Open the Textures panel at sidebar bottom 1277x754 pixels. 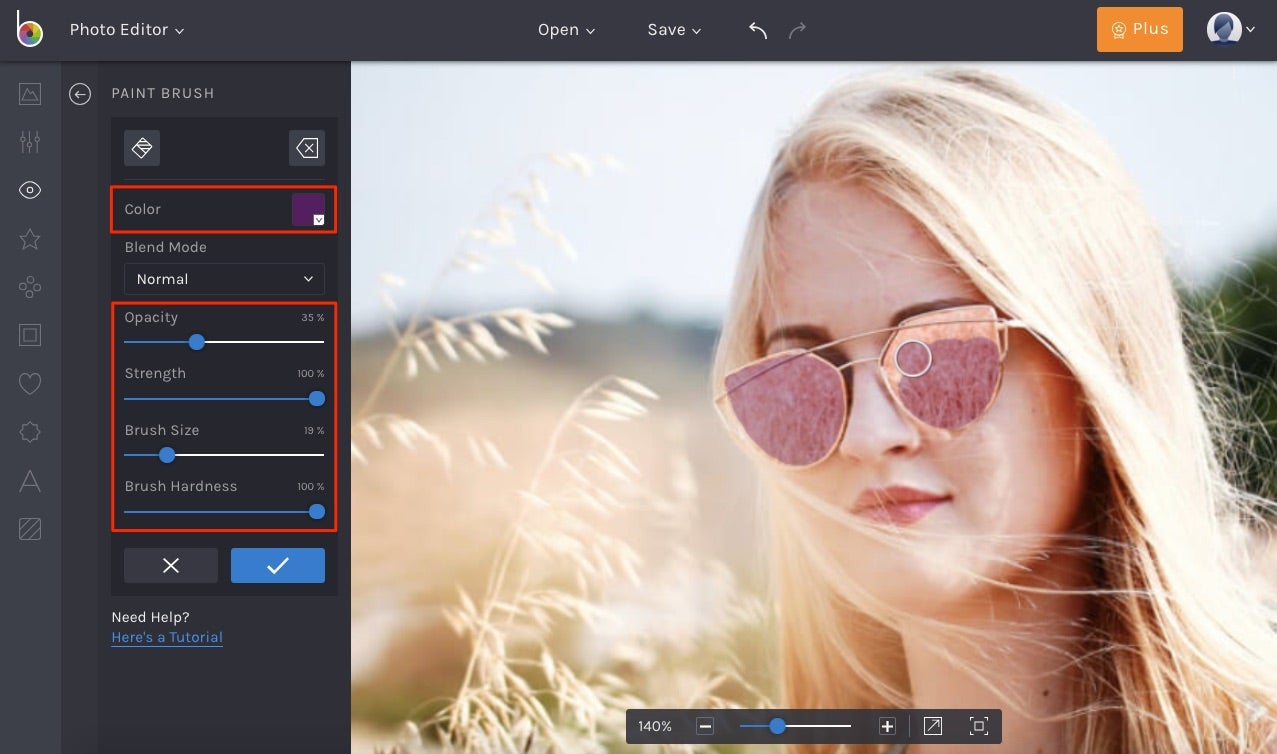29,529
